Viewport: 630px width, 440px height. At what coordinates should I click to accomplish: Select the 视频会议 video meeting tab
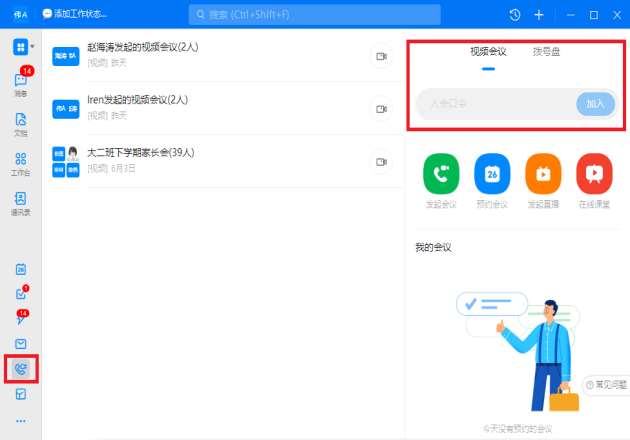[488, 51]
